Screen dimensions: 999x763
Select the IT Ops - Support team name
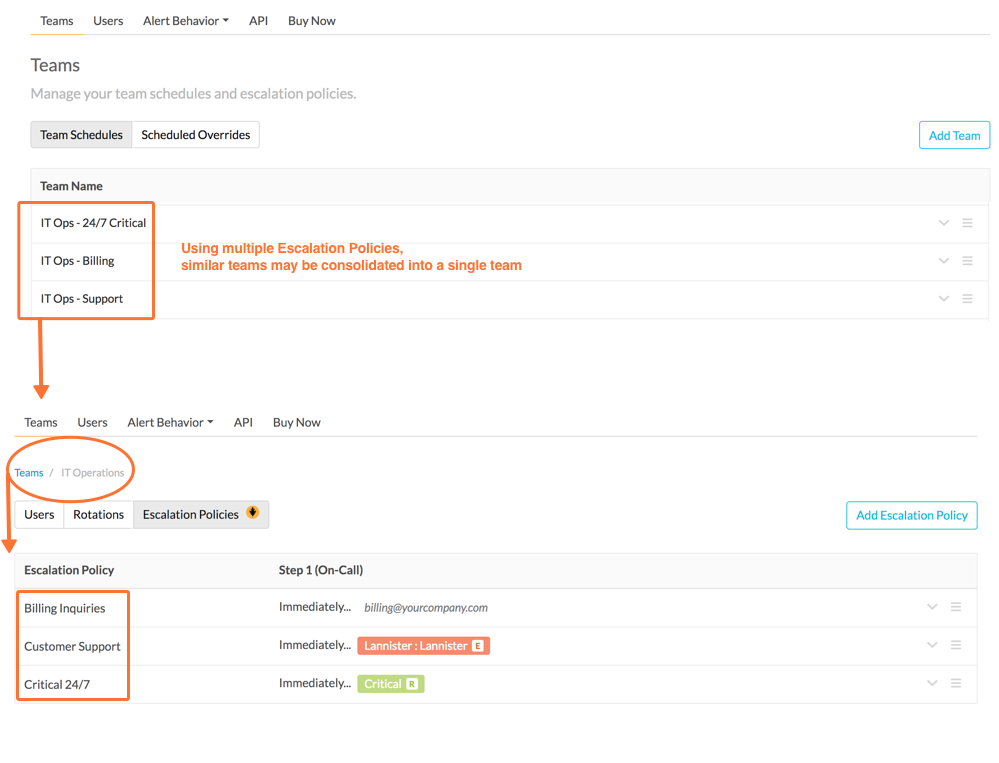pyautogui.click(x=82, y=299)
